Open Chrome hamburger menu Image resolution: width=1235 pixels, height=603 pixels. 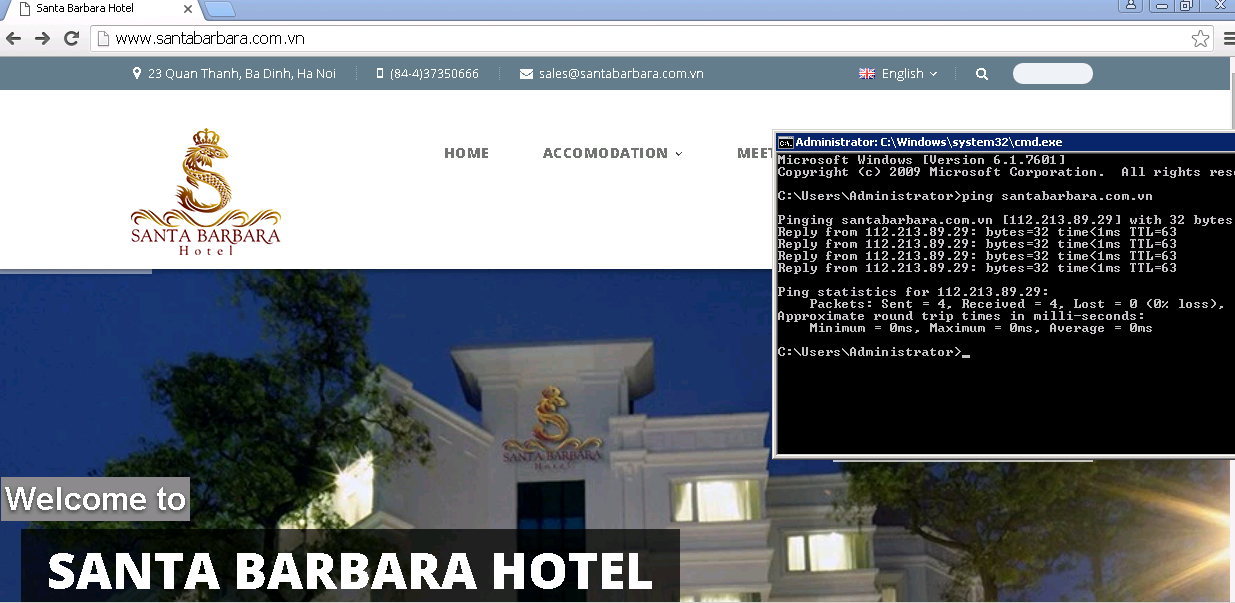(1229, 39)
